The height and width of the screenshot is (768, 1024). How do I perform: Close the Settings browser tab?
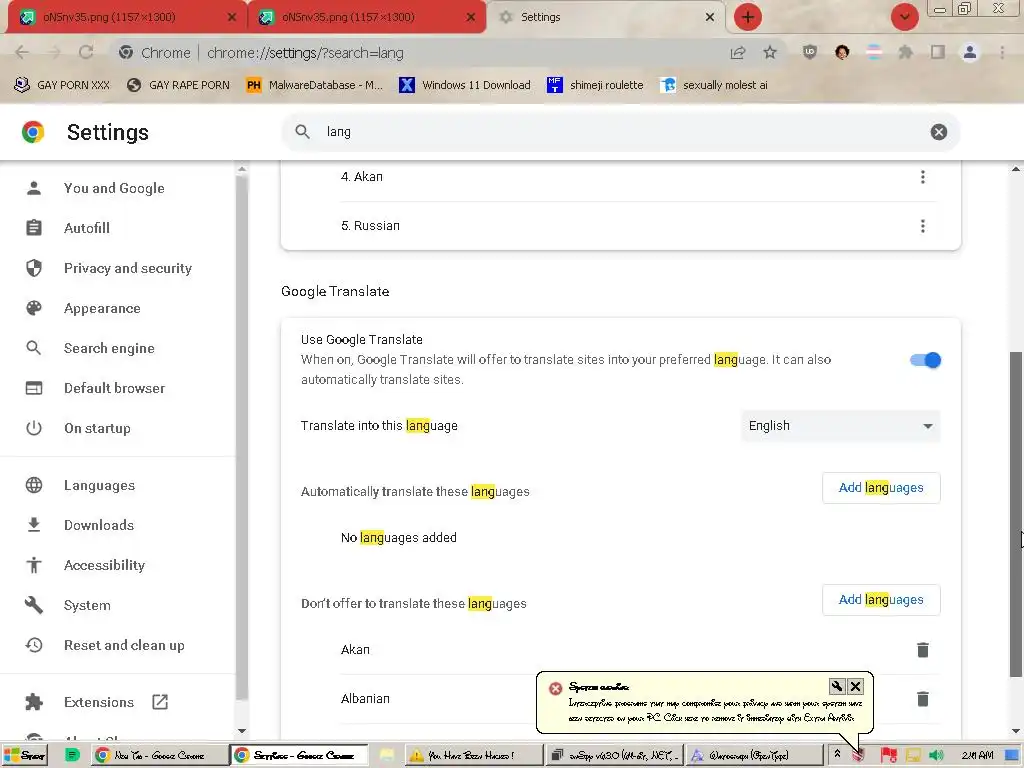click(x=710, y=17)
